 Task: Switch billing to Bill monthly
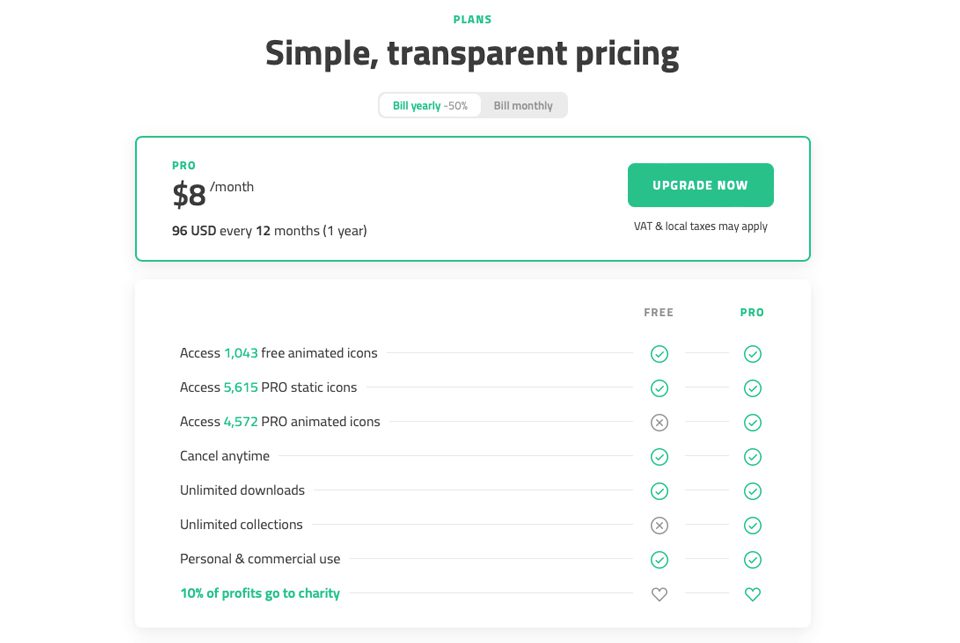pos(524,105)
